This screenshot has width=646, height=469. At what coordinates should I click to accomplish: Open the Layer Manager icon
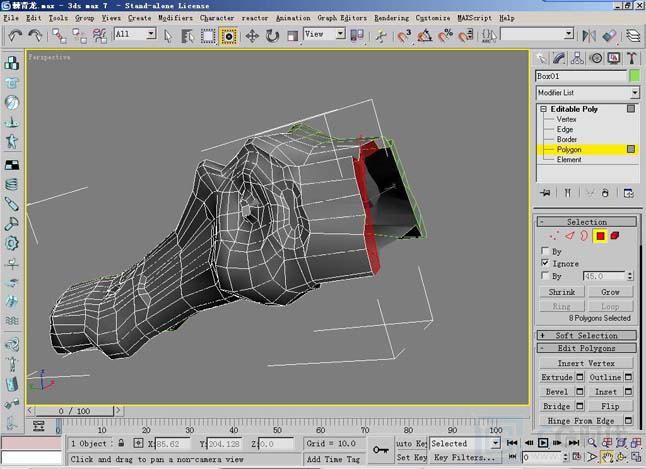pyautogui.click(x=633, y=36)
